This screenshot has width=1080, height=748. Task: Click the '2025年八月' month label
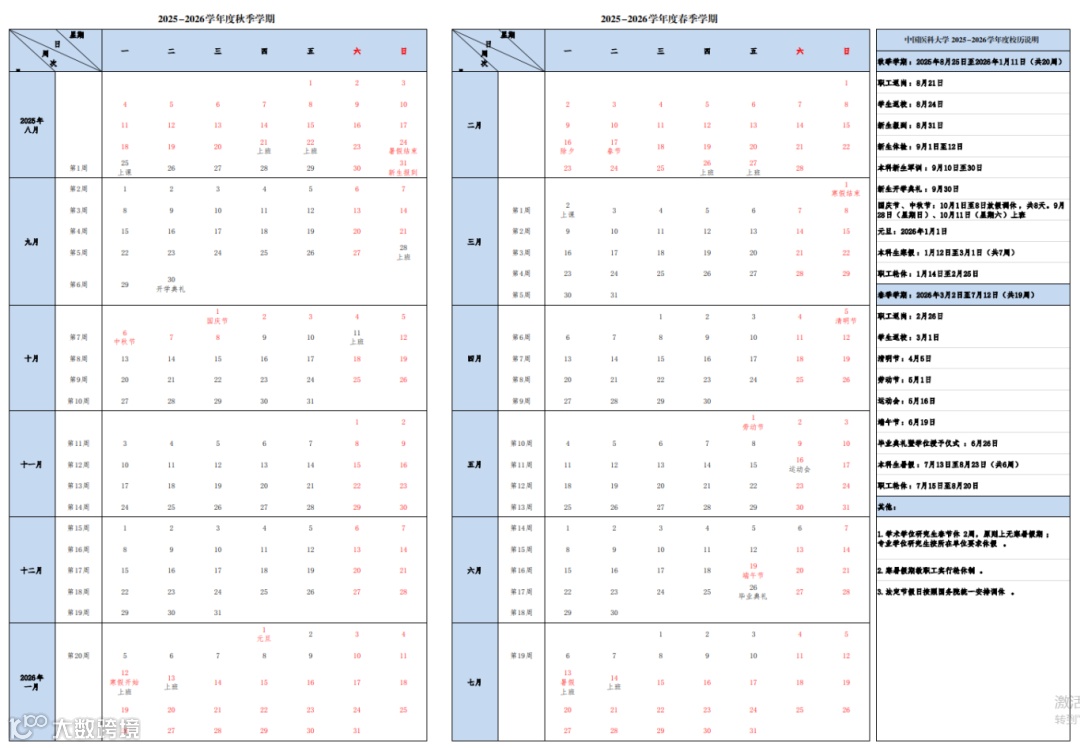[x=32, y=125]
